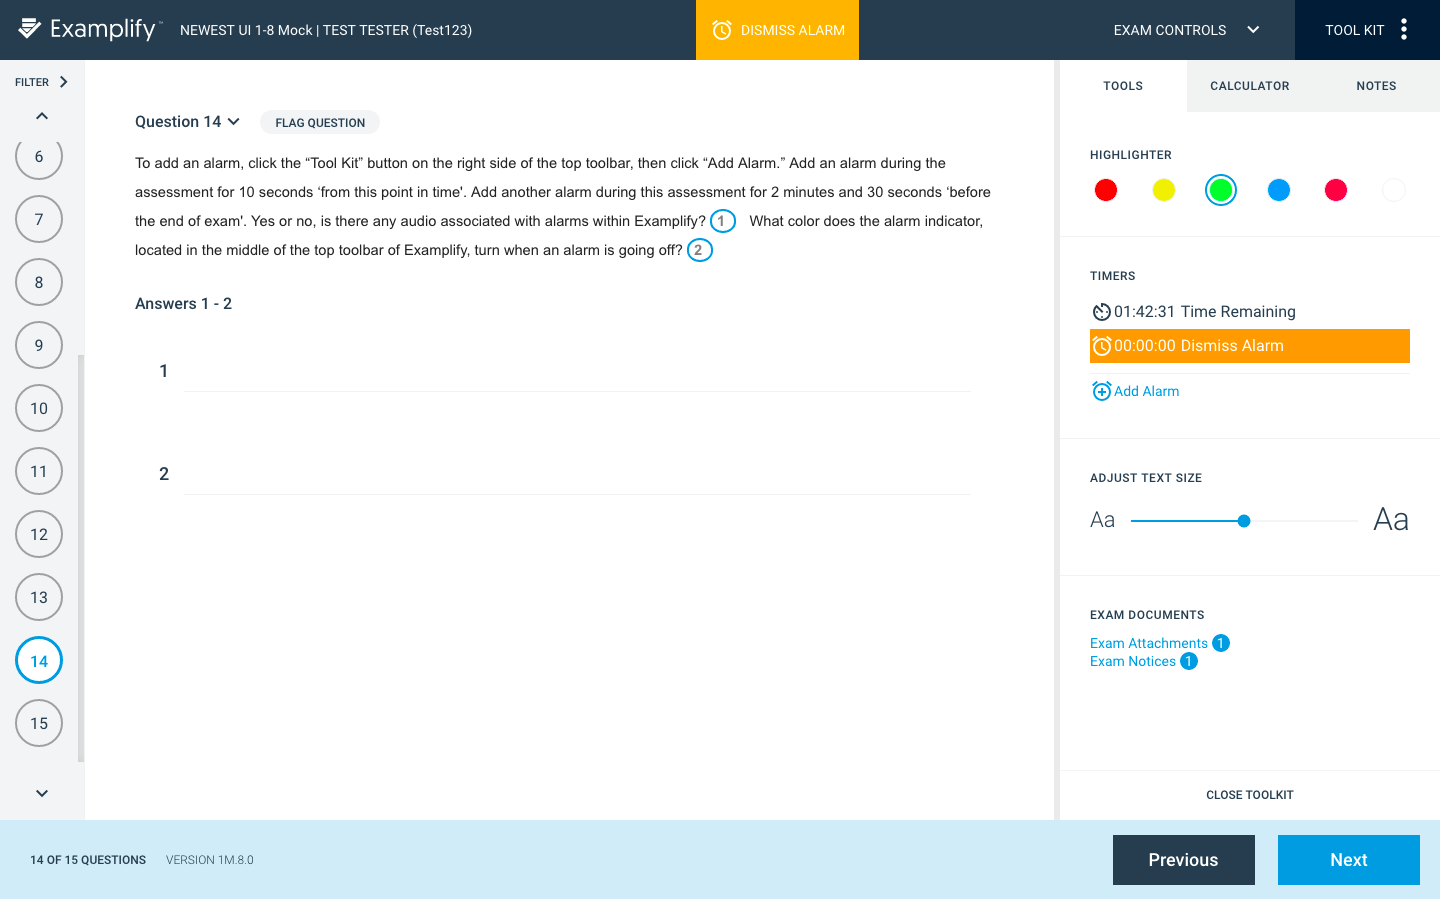Expand the Filter panel arrow
This screenshot has width=1440, height=899.
coord(63,82)
